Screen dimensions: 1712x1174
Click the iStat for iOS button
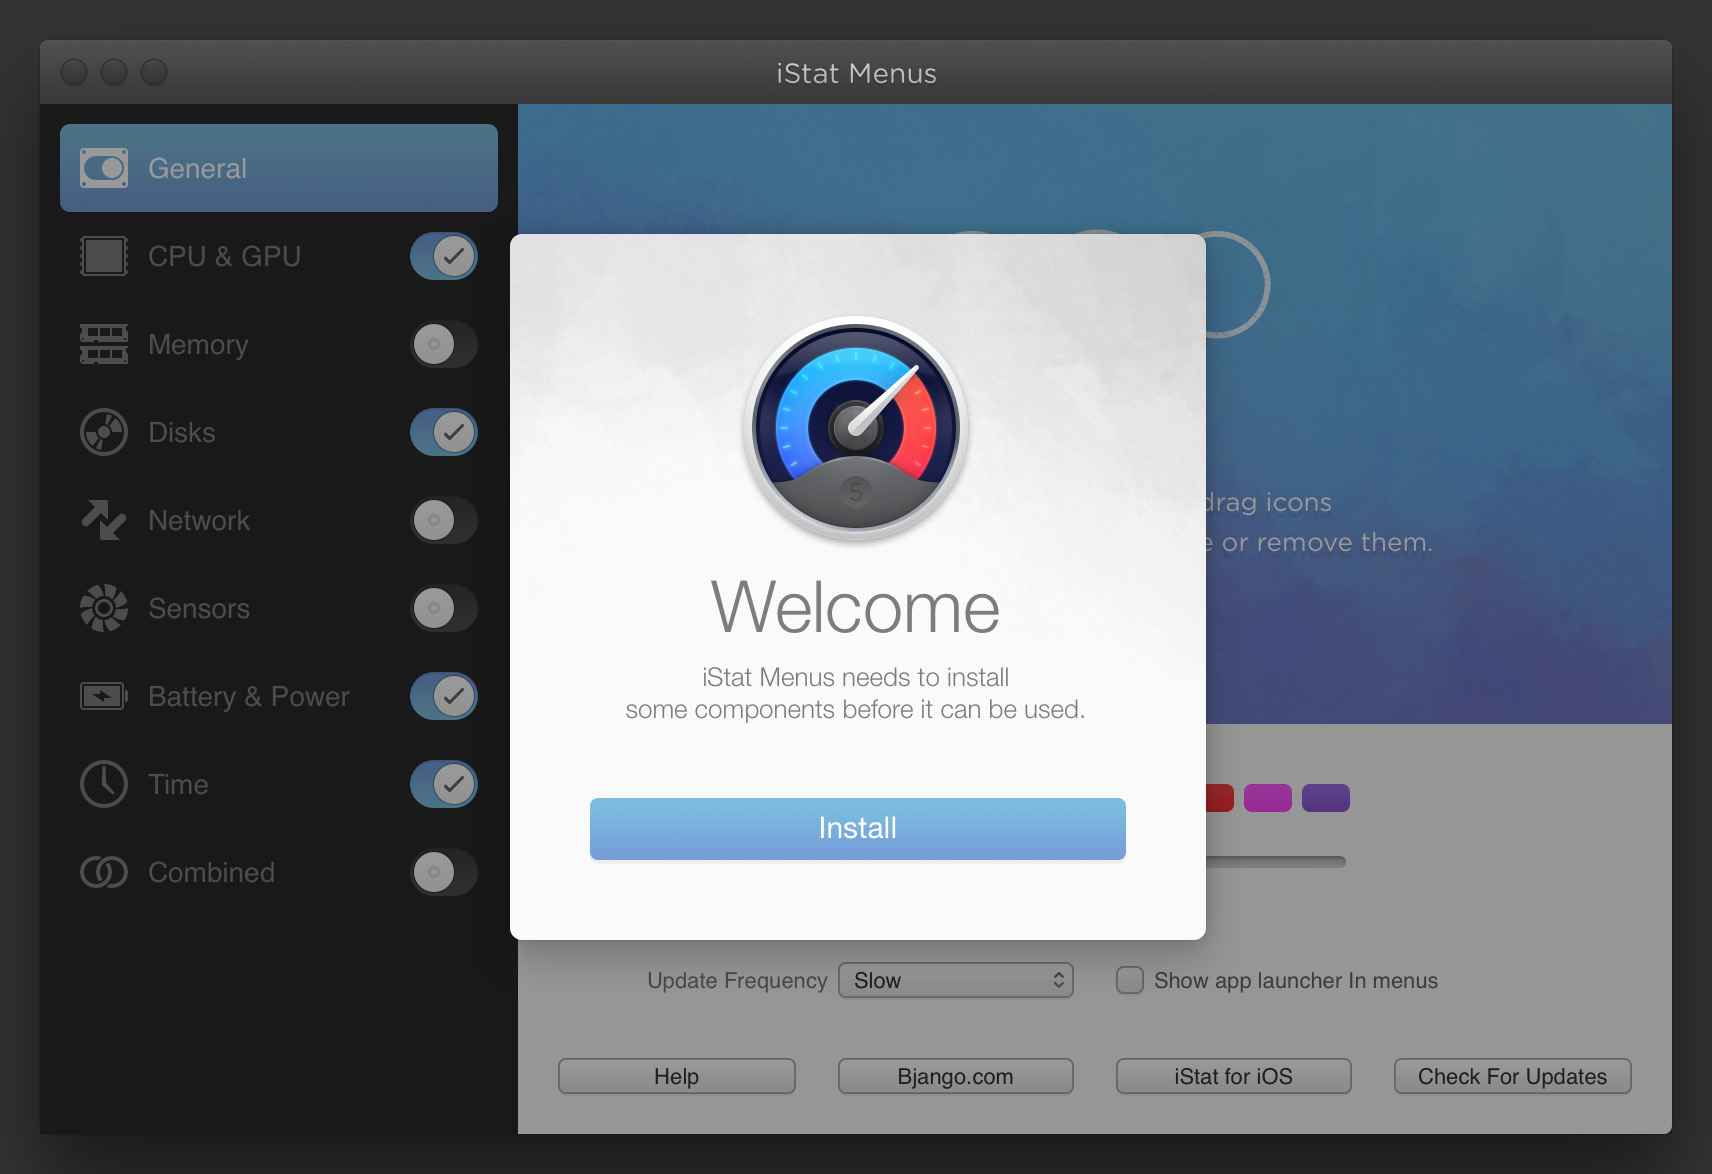pyautogui.click(x=1234, y=1076)
